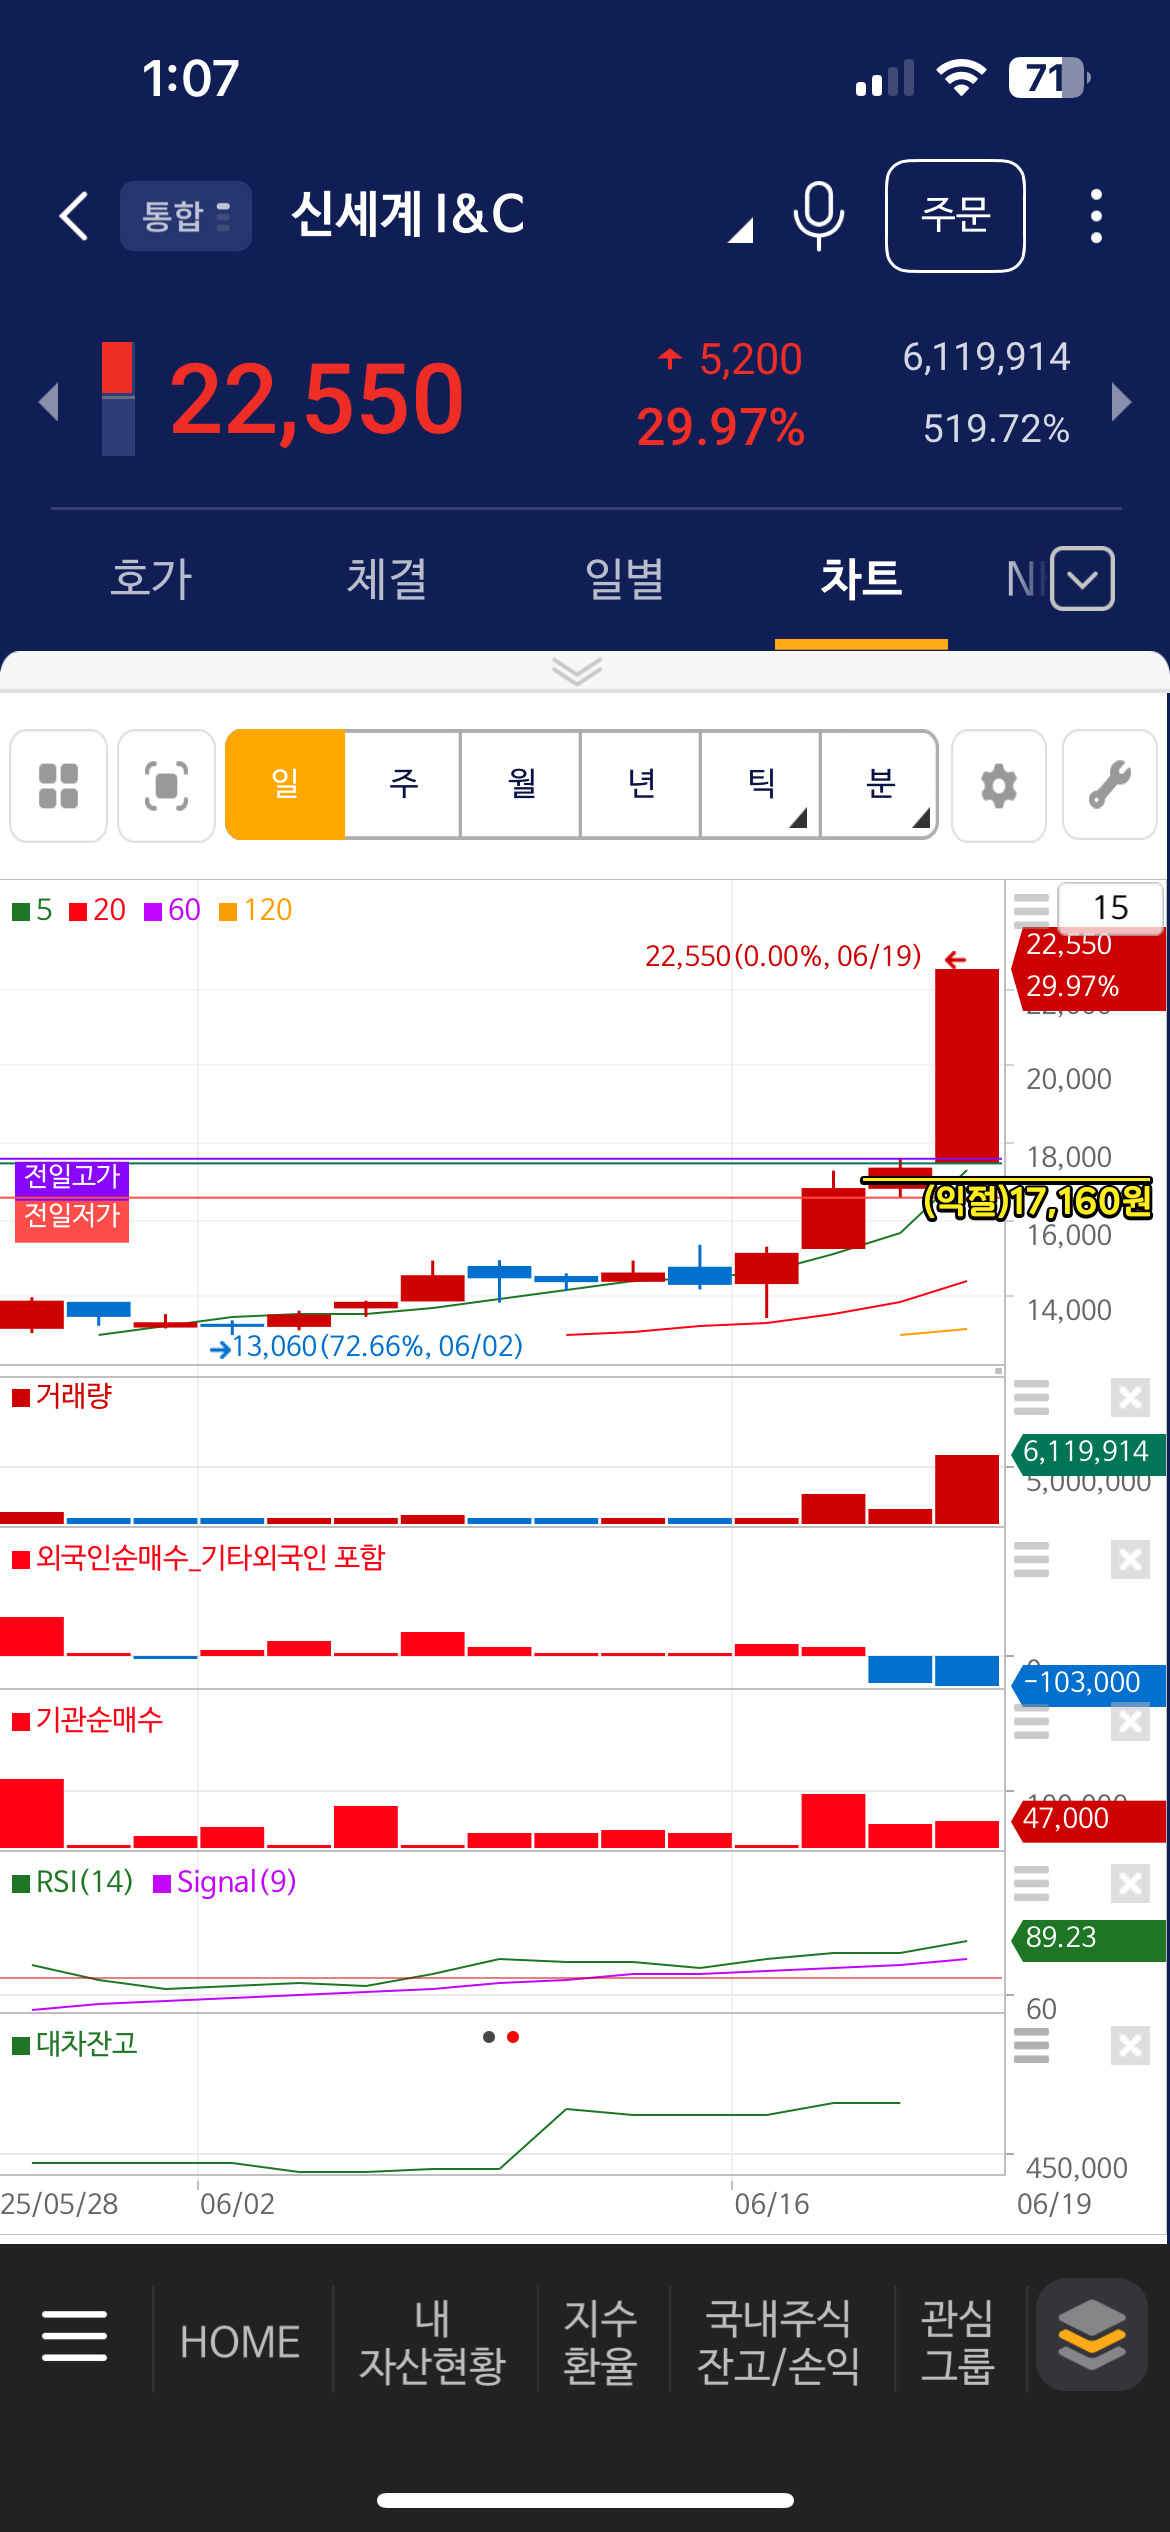Open 관심 그룹 menu
This screenshot has width=1170, height=2532.
957,2342
